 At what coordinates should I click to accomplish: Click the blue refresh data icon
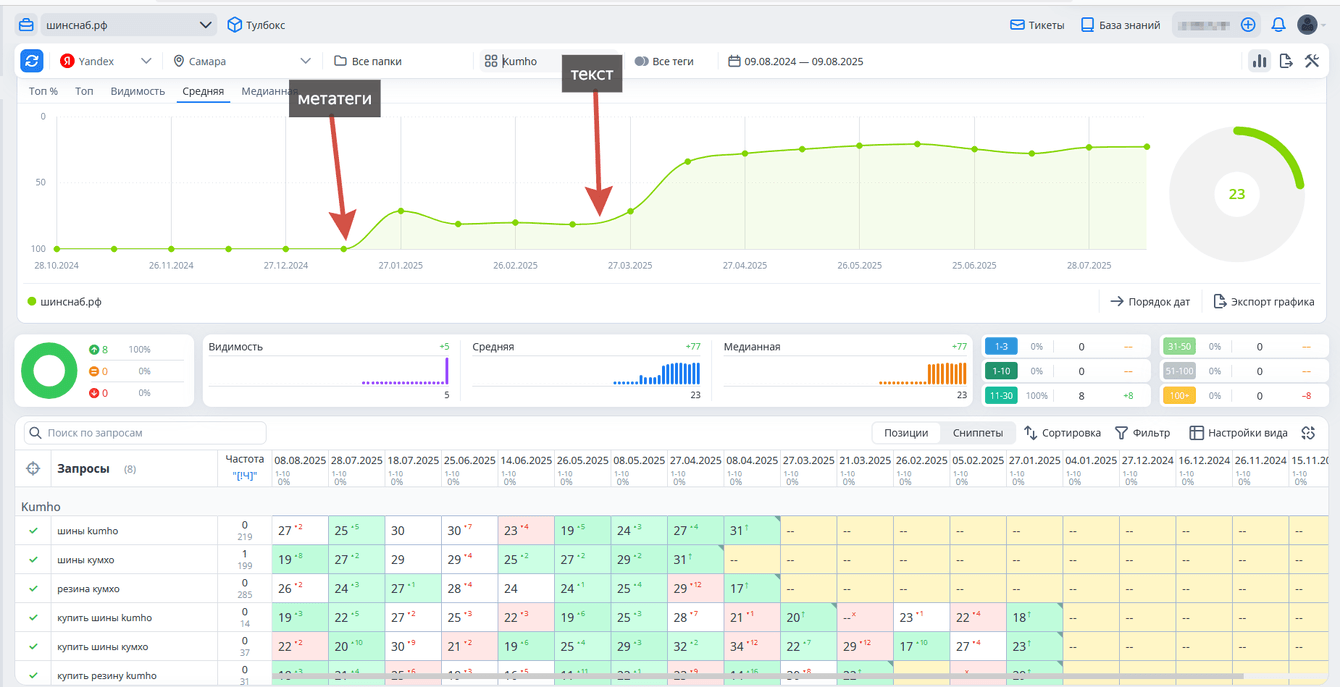pos(32,61)
